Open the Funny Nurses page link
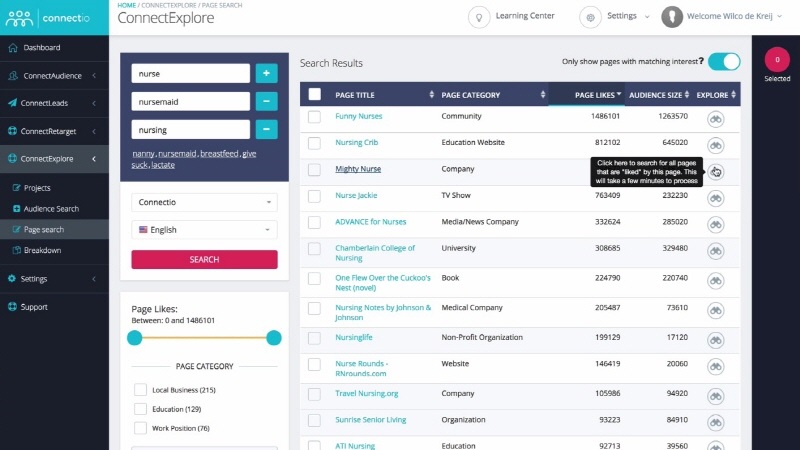 click(359, 116)
